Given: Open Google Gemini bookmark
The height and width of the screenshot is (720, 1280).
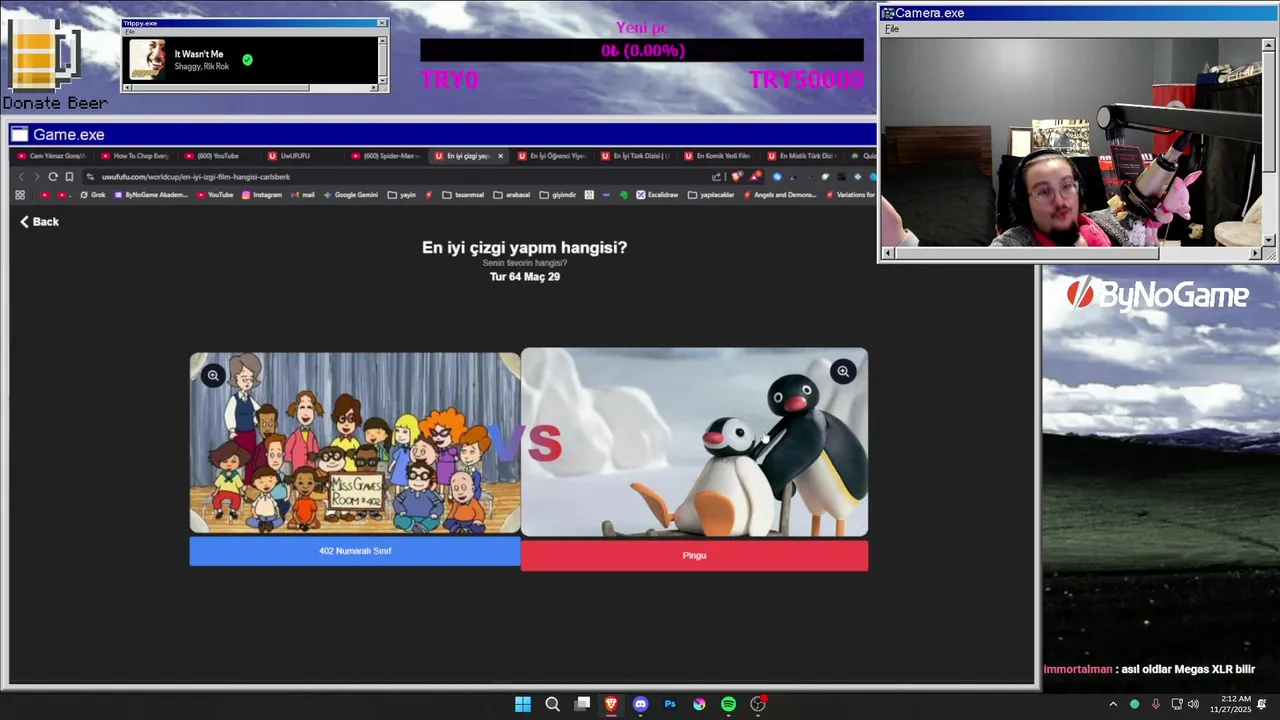Looking at the screenshot, I should pos(351,195).
